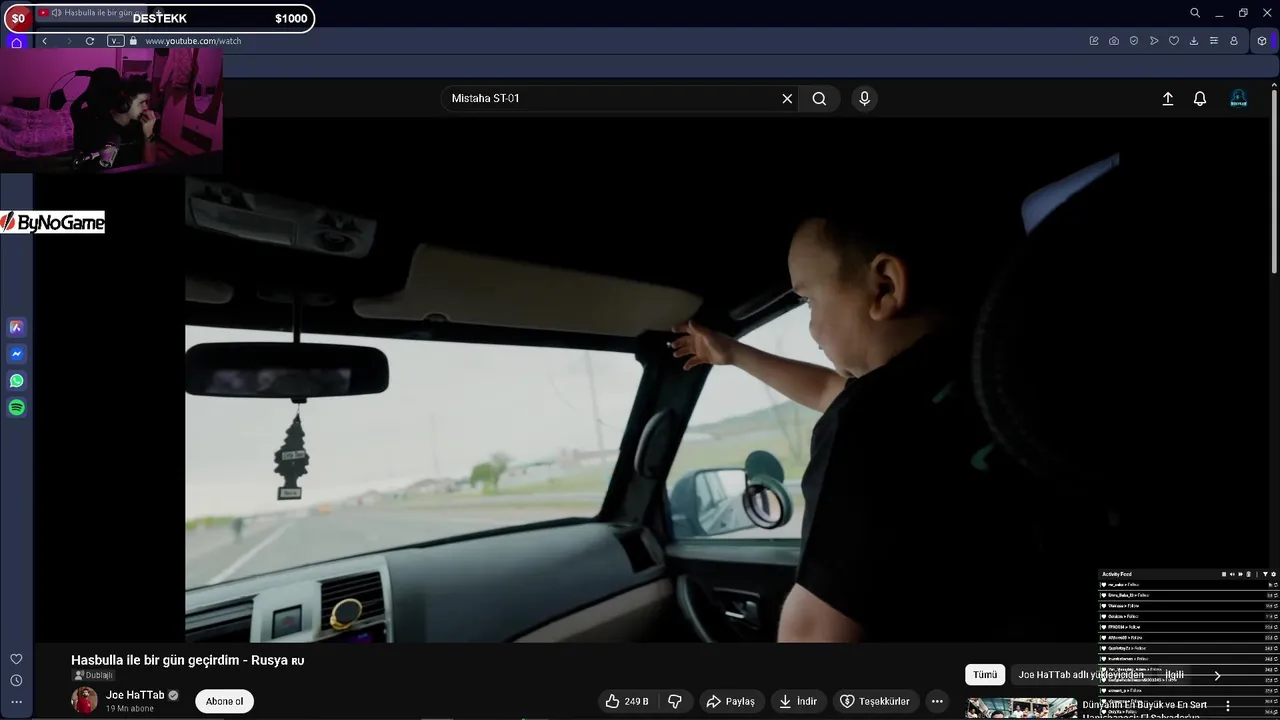This screenshot has height=720, width=1280.
Task: Take a snapshot with the camera icon
Action: pyautogui.click(x=1114, y=41)
